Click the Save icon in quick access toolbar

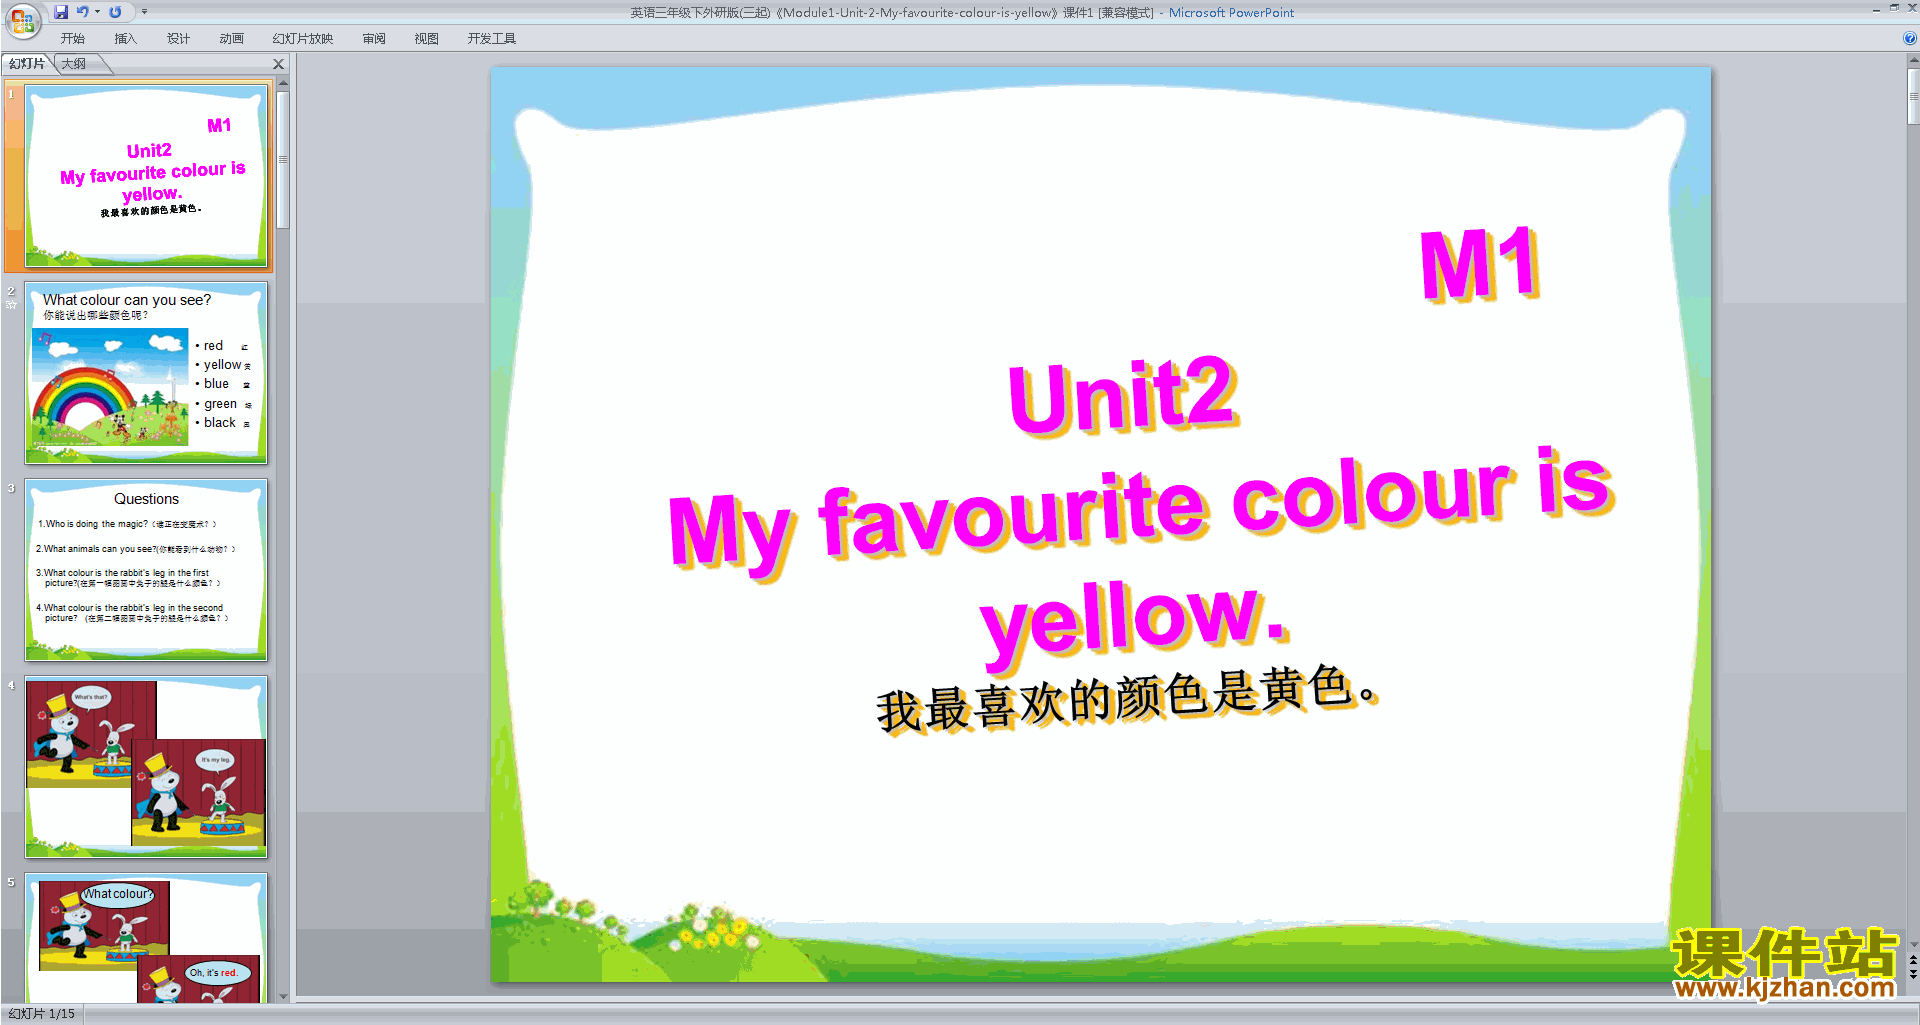(x=61, y=12)
